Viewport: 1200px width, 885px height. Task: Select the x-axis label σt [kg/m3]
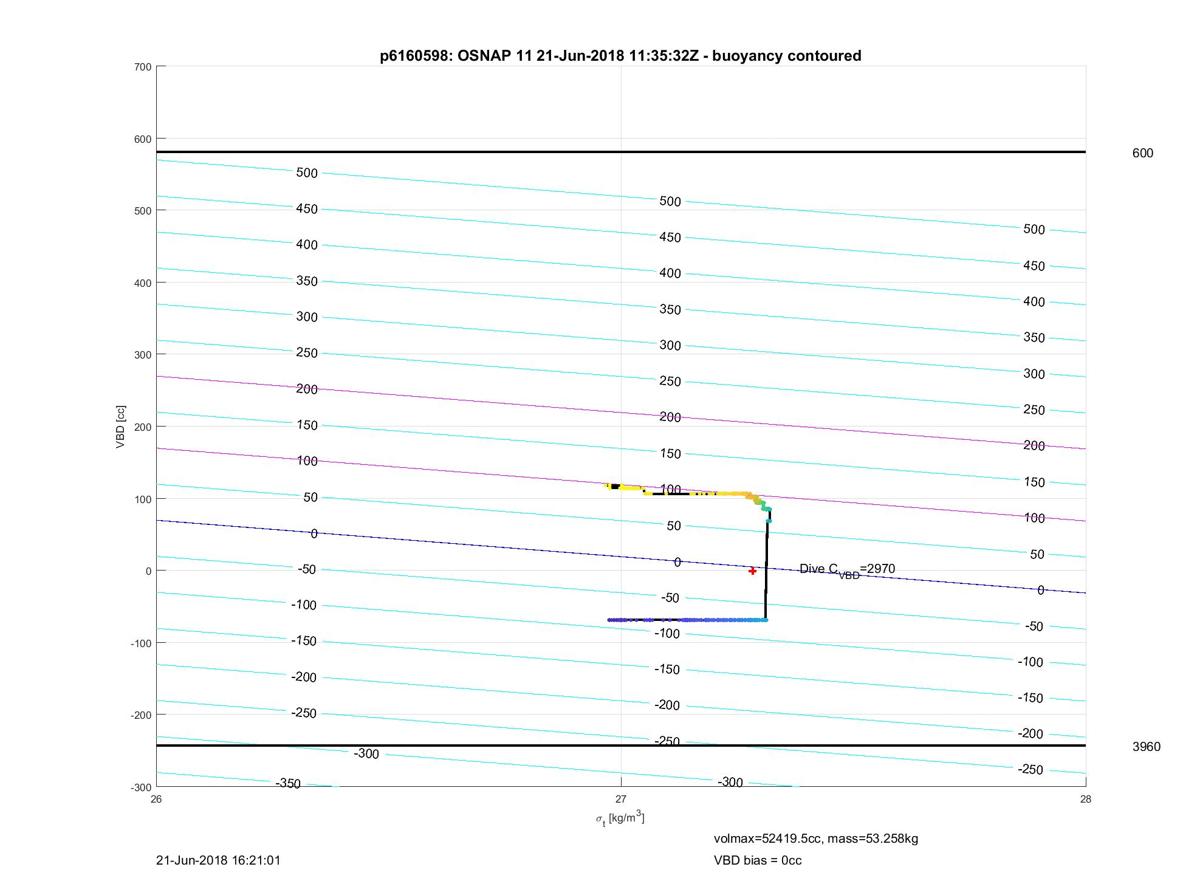(620, 819)
